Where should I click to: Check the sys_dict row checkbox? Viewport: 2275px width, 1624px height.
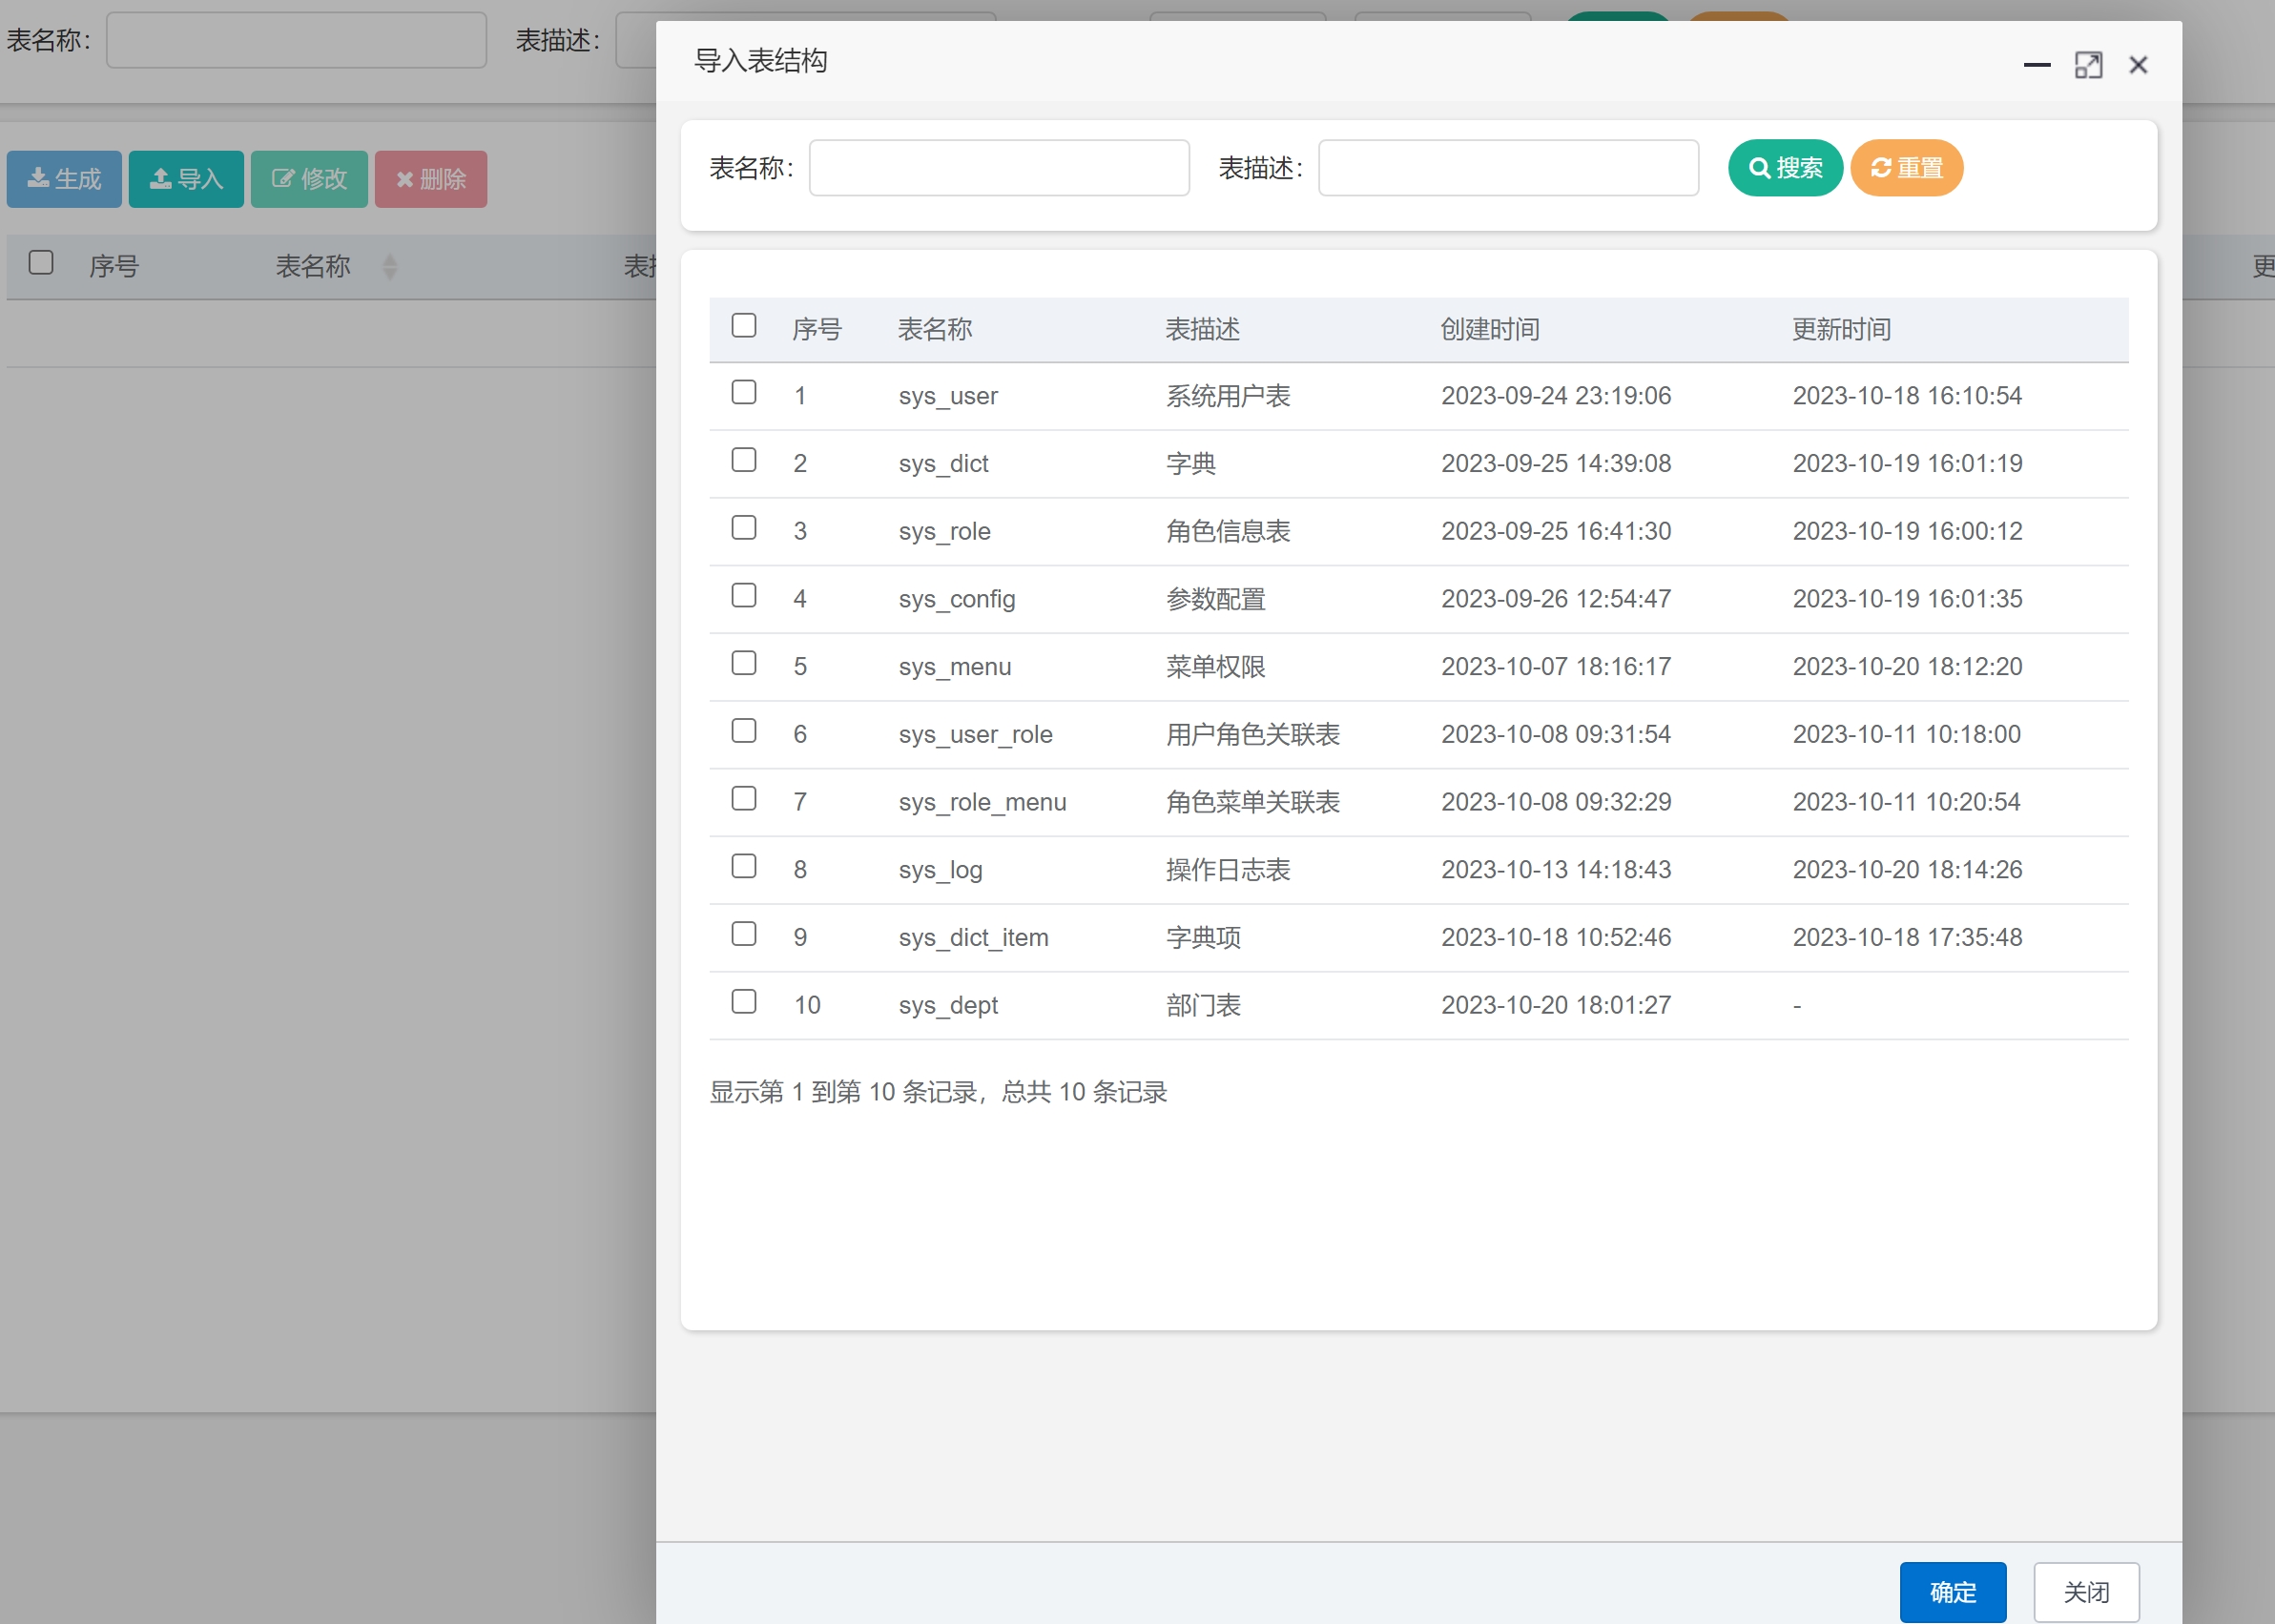(743, 460)
